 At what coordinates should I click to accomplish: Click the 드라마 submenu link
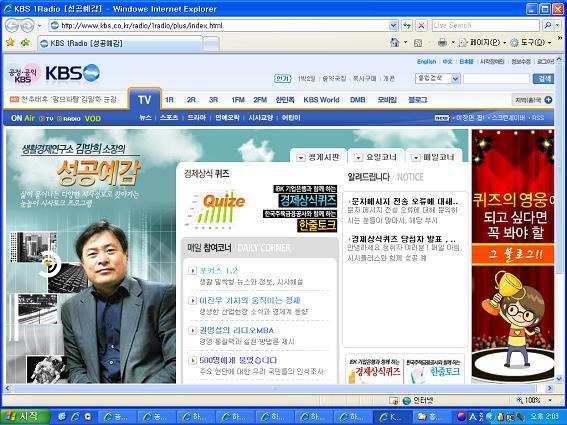pyautogui.click(x=197, y=118)
